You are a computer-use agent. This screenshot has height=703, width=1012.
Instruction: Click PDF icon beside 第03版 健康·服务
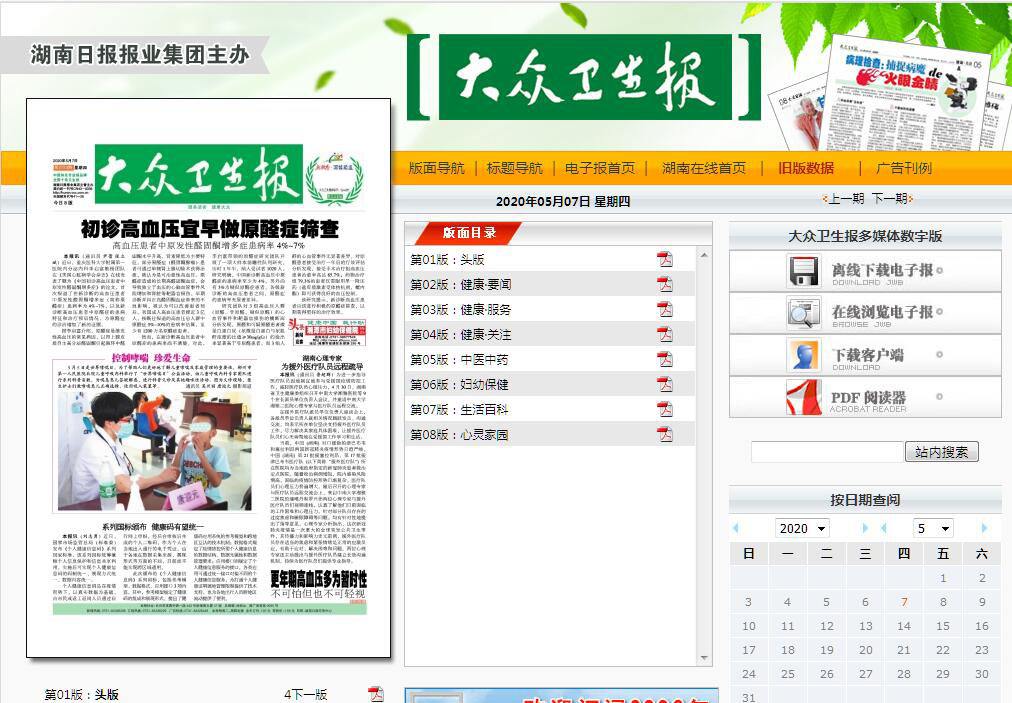coord(664,310)
